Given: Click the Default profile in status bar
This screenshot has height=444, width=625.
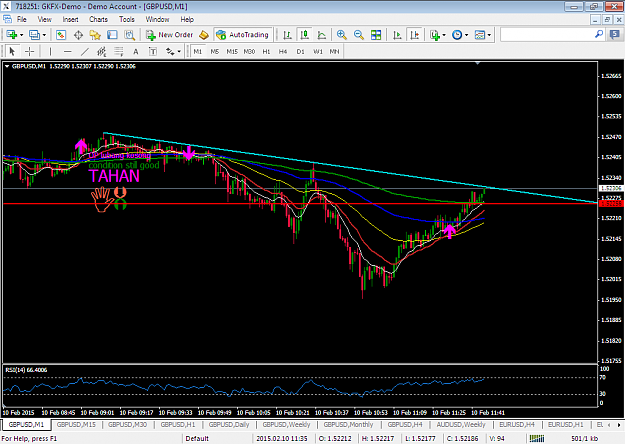Looking at the screenshot, I should pyautogui.click(x=197, y=438).
